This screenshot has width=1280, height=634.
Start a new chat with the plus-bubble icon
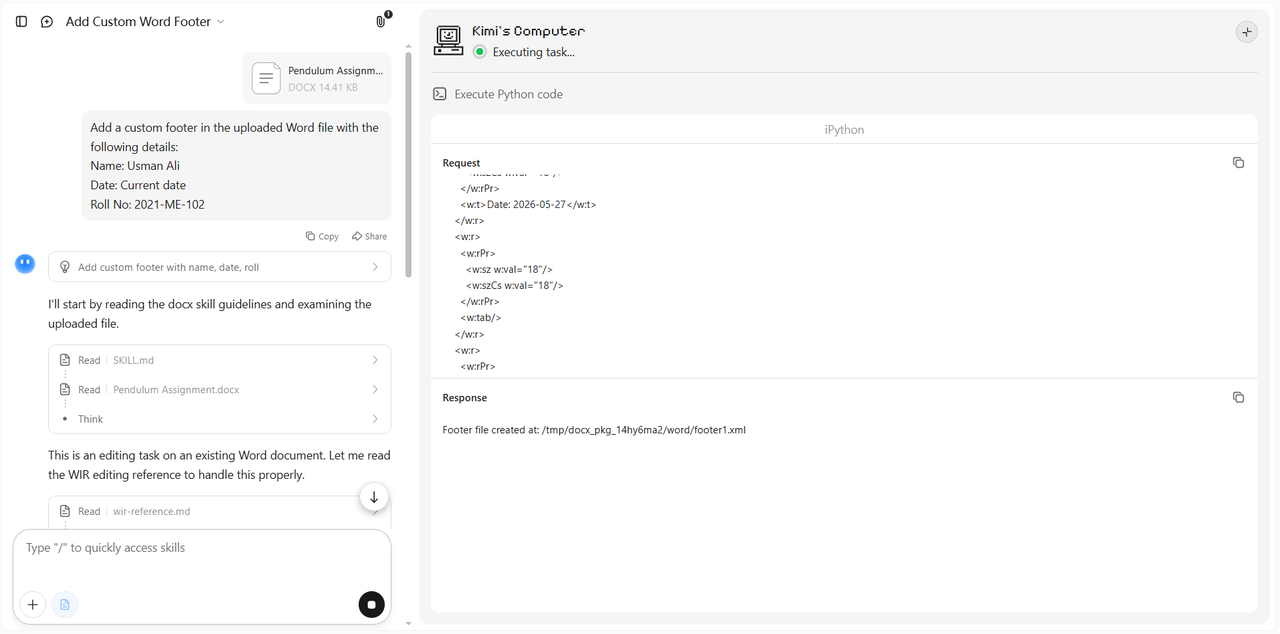tap(46, 21)
